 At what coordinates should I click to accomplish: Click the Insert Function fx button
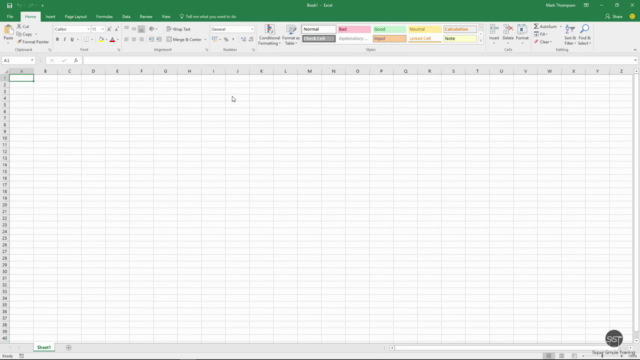(x=76, y=60)
